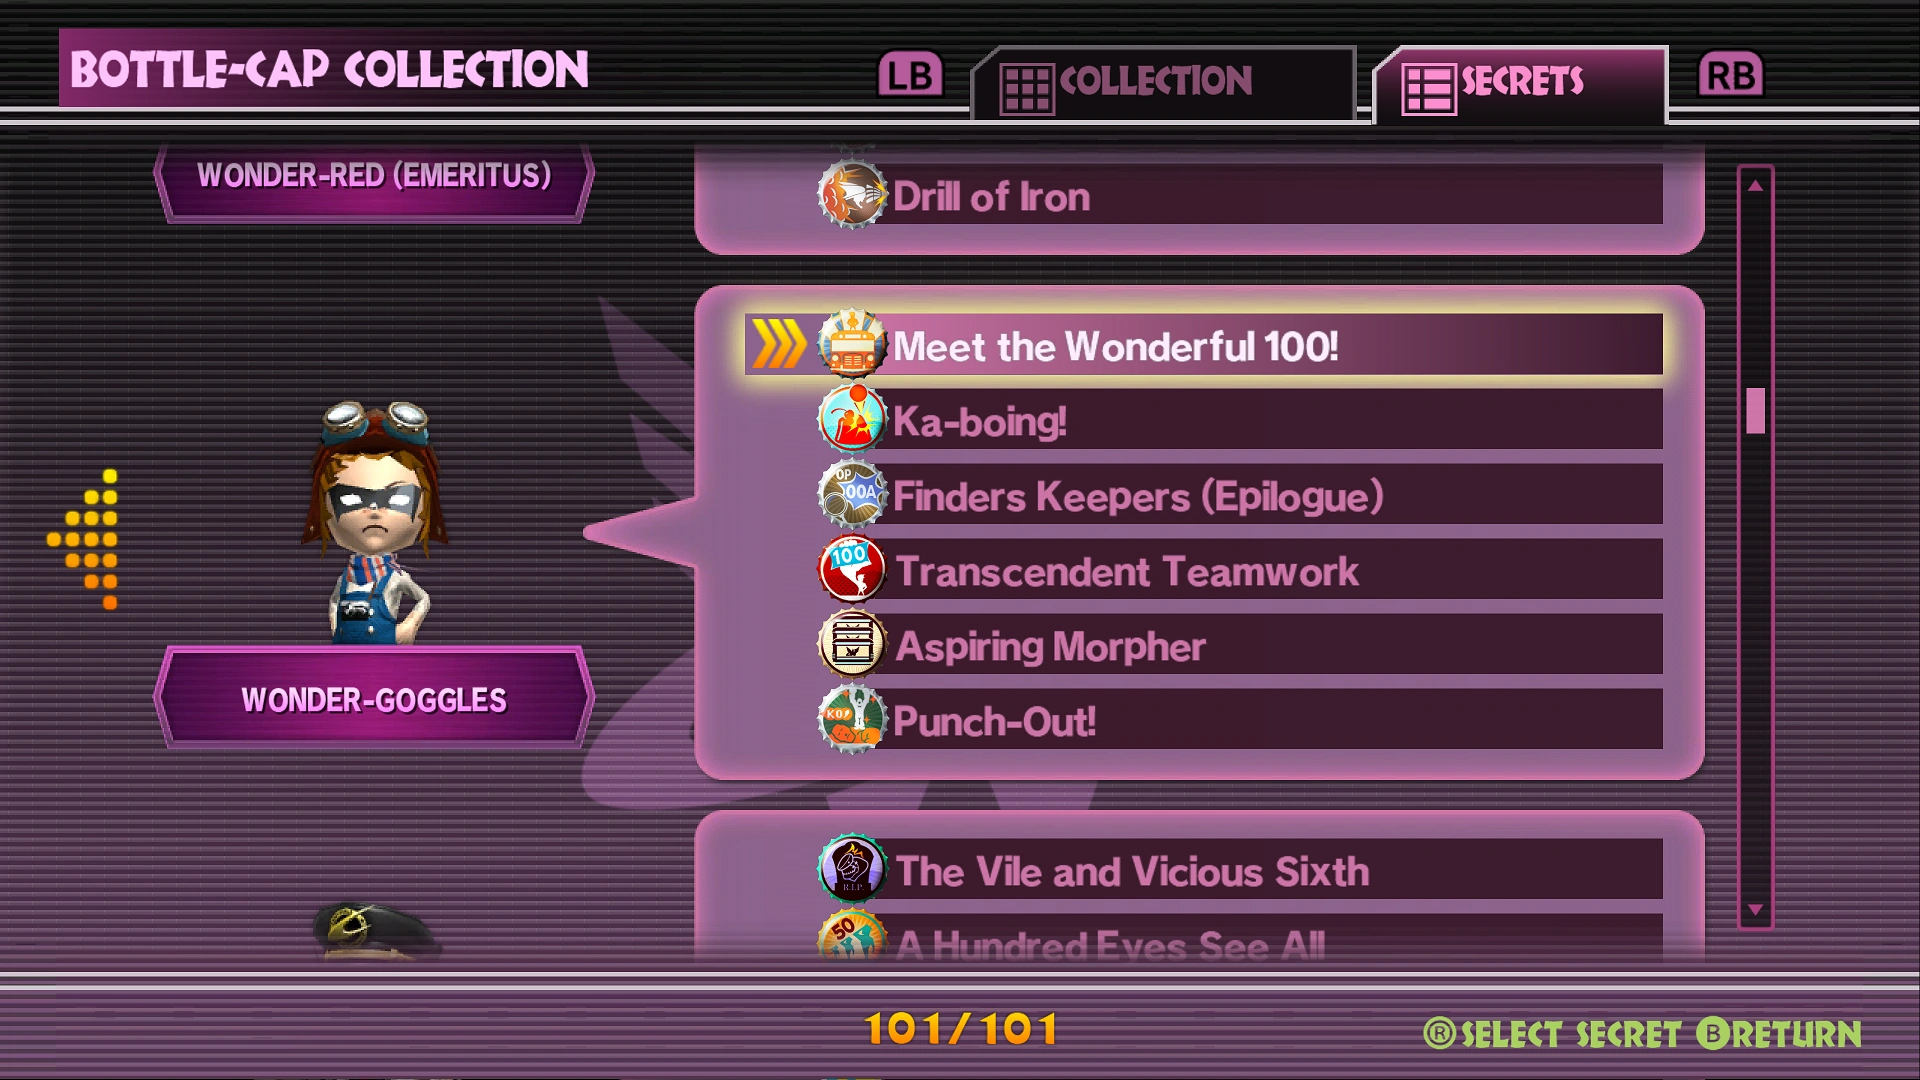Viewport: 1920px width, 1080px height.
Task: Click the Aspiring Morpher cap icon
Action: point(852,644)
